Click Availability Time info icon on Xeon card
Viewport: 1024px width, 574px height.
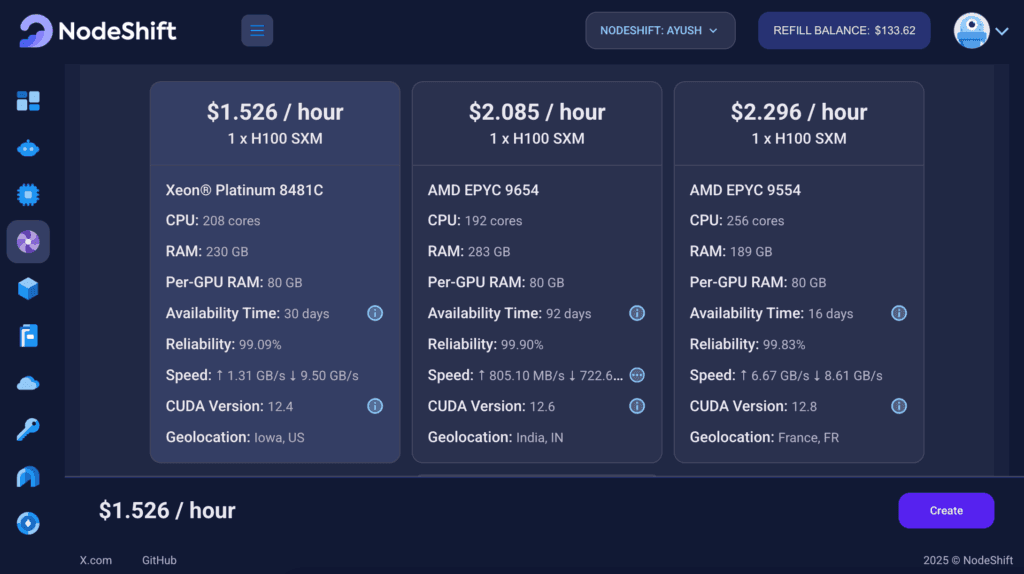[x=375, y=313]
